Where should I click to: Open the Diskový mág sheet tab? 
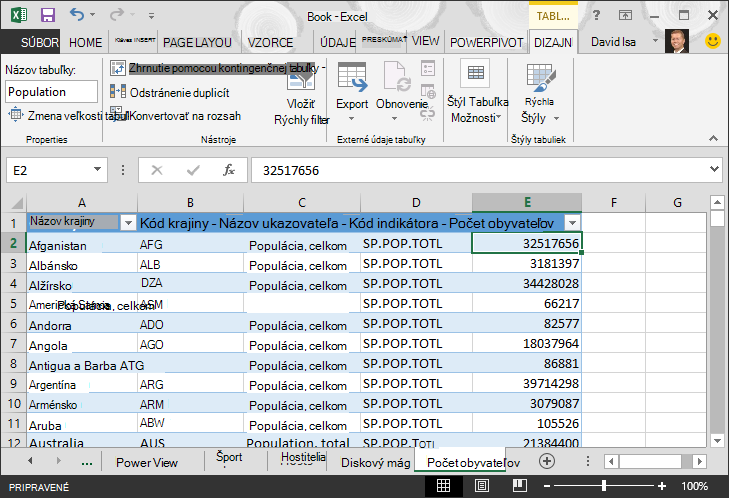coord(376,462)
